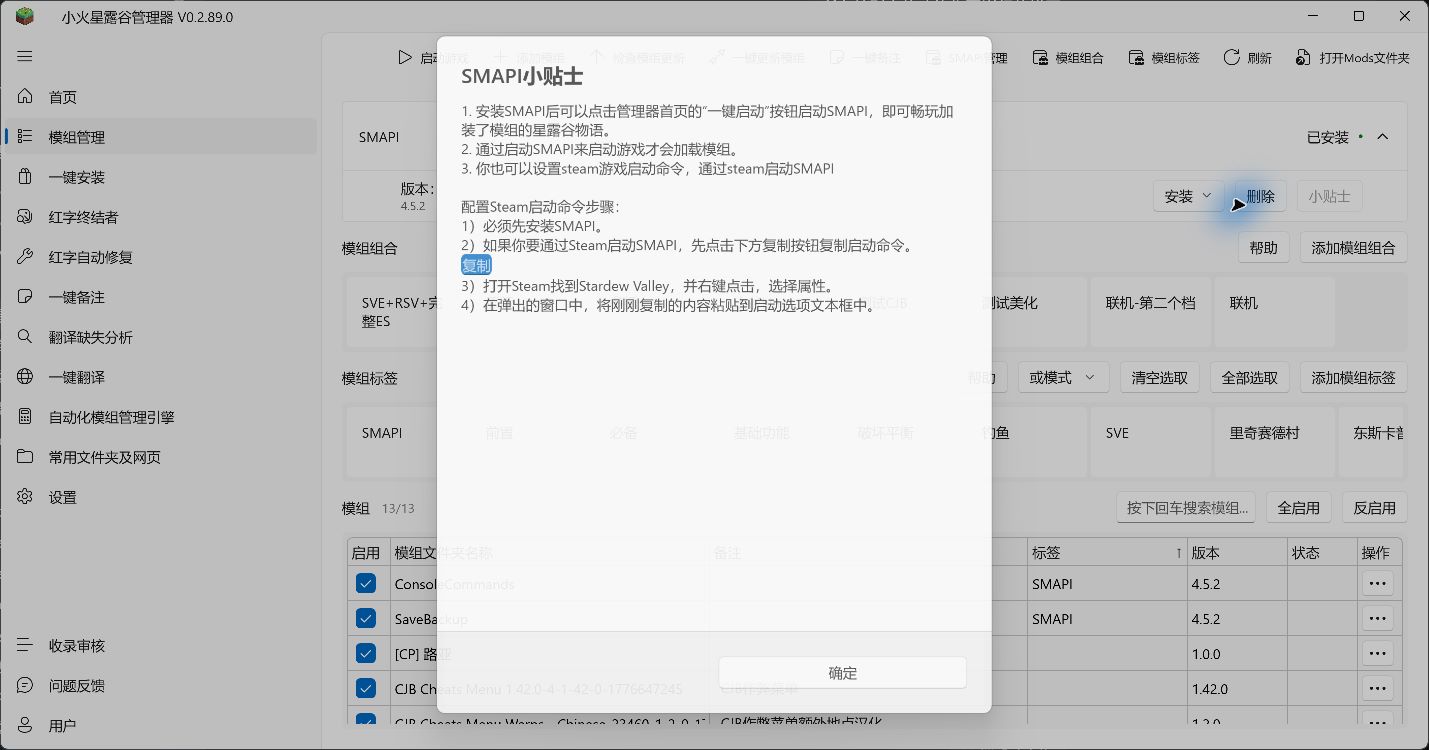The width and height of the screenshot is (1429, 750).
Task: Toggle the hamburger navigation menu
Action: (25, 57)
